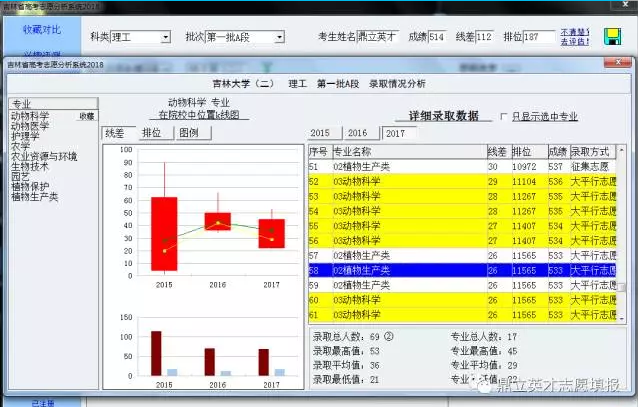The height and width of the screenshot is (407, 638).
Task: Select 生物技术 in the 专业 list
Action: (30, 167)
